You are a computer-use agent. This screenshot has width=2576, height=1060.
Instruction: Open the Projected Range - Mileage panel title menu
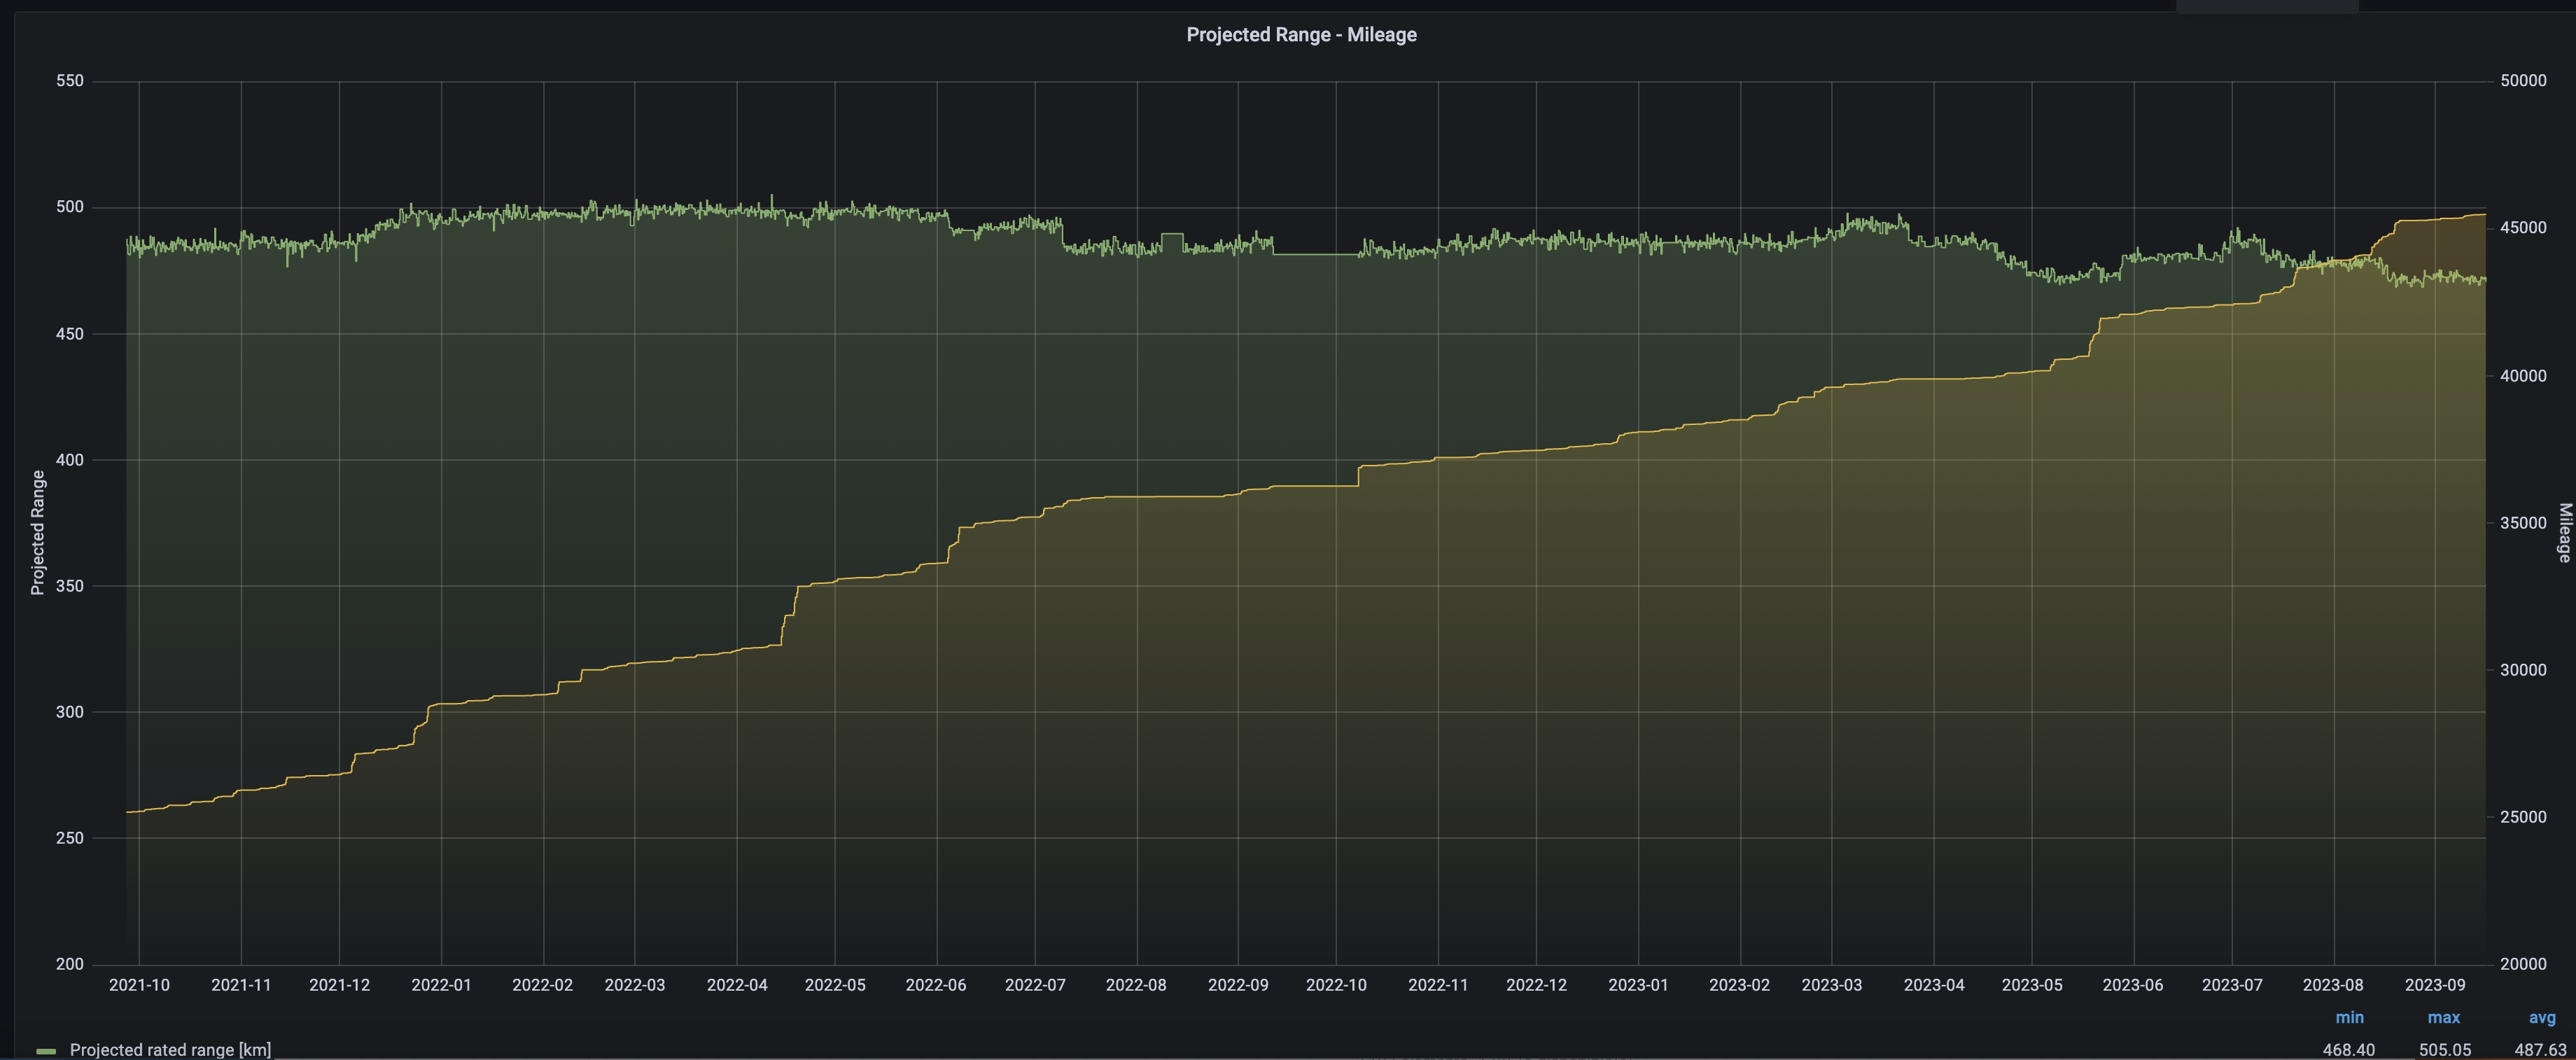(1301, 35)
